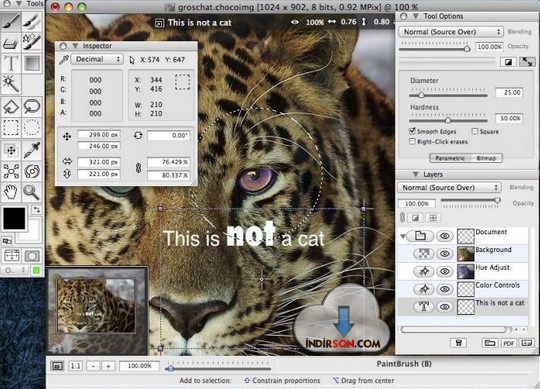Screen dimensions: 540x389
Task: Select the Zoom magnifier tool
Action: 32,192
